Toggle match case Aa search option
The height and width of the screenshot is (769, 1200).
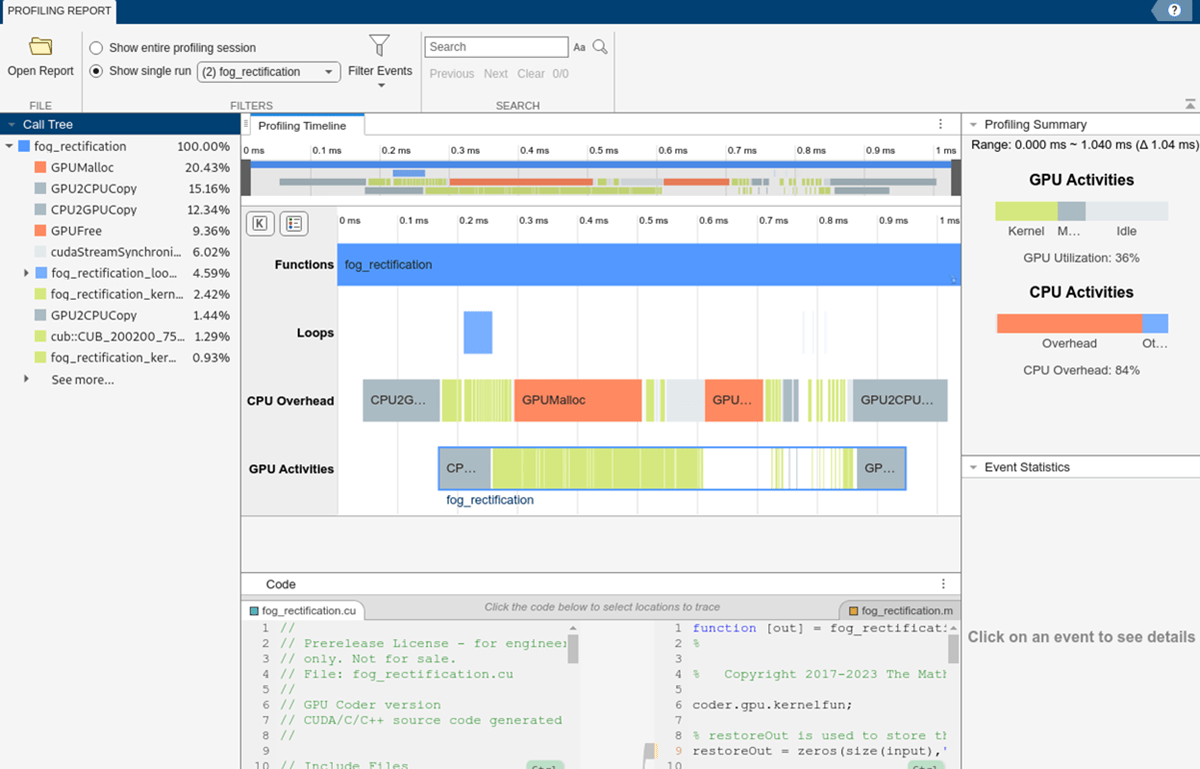[x=579, y=47]
